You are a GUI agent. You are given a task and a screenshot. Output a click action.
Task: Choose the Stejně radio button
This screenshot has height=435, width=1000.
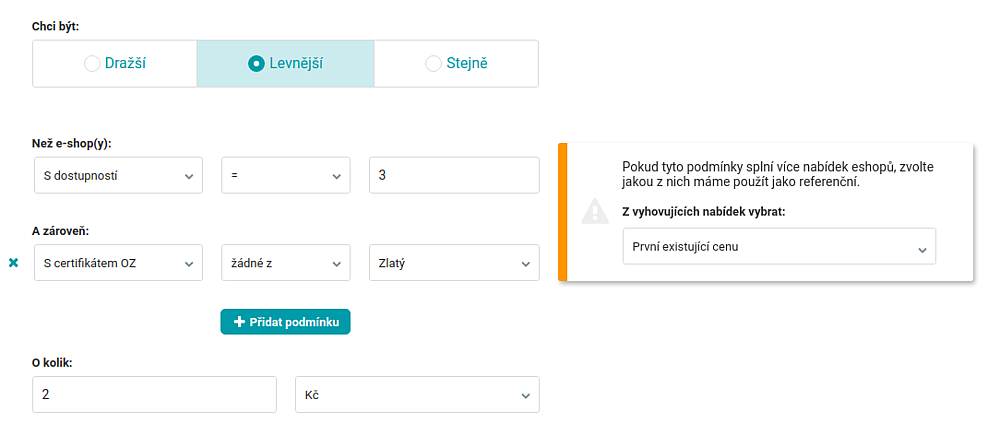click(x=434, y=64)
